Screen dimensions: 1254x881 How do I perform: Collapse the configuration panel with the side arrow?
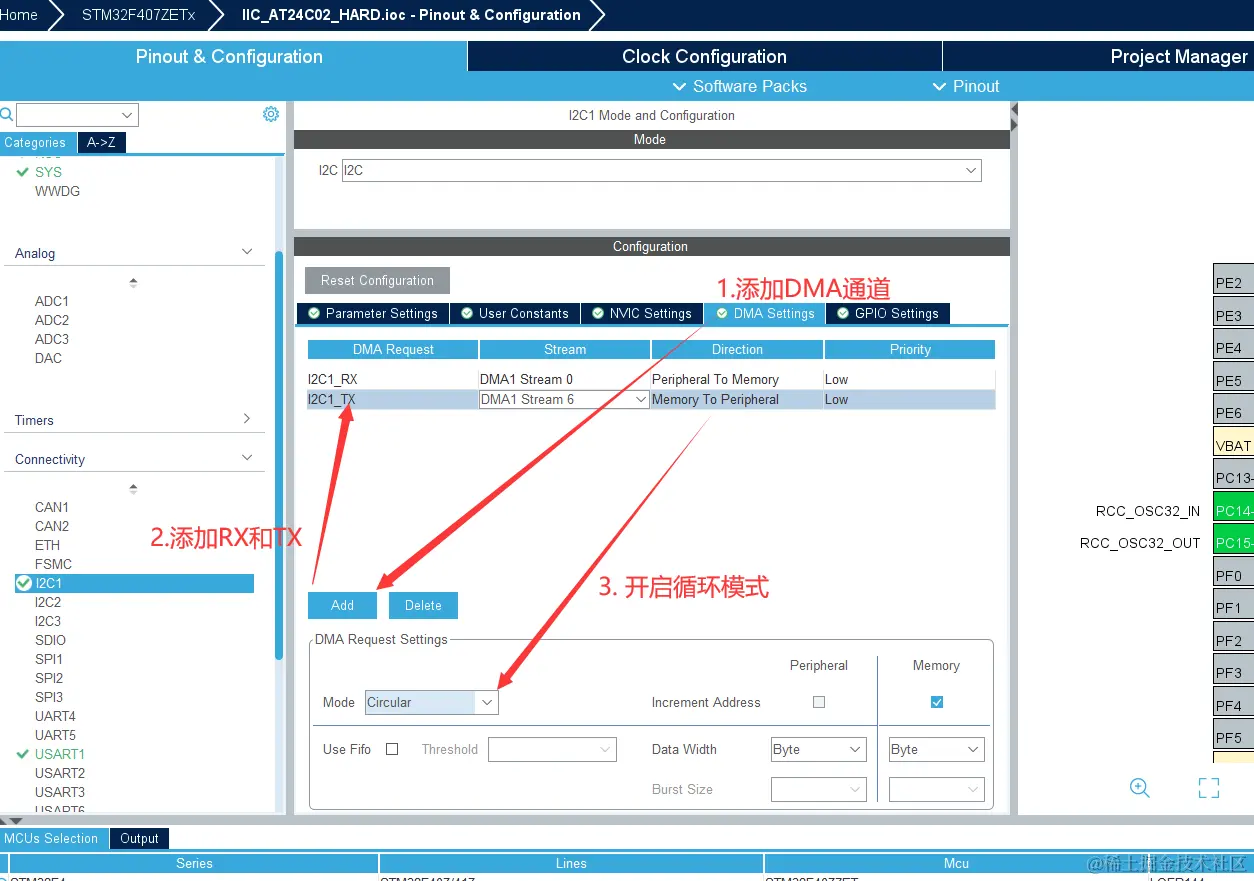click(1014, 108)
